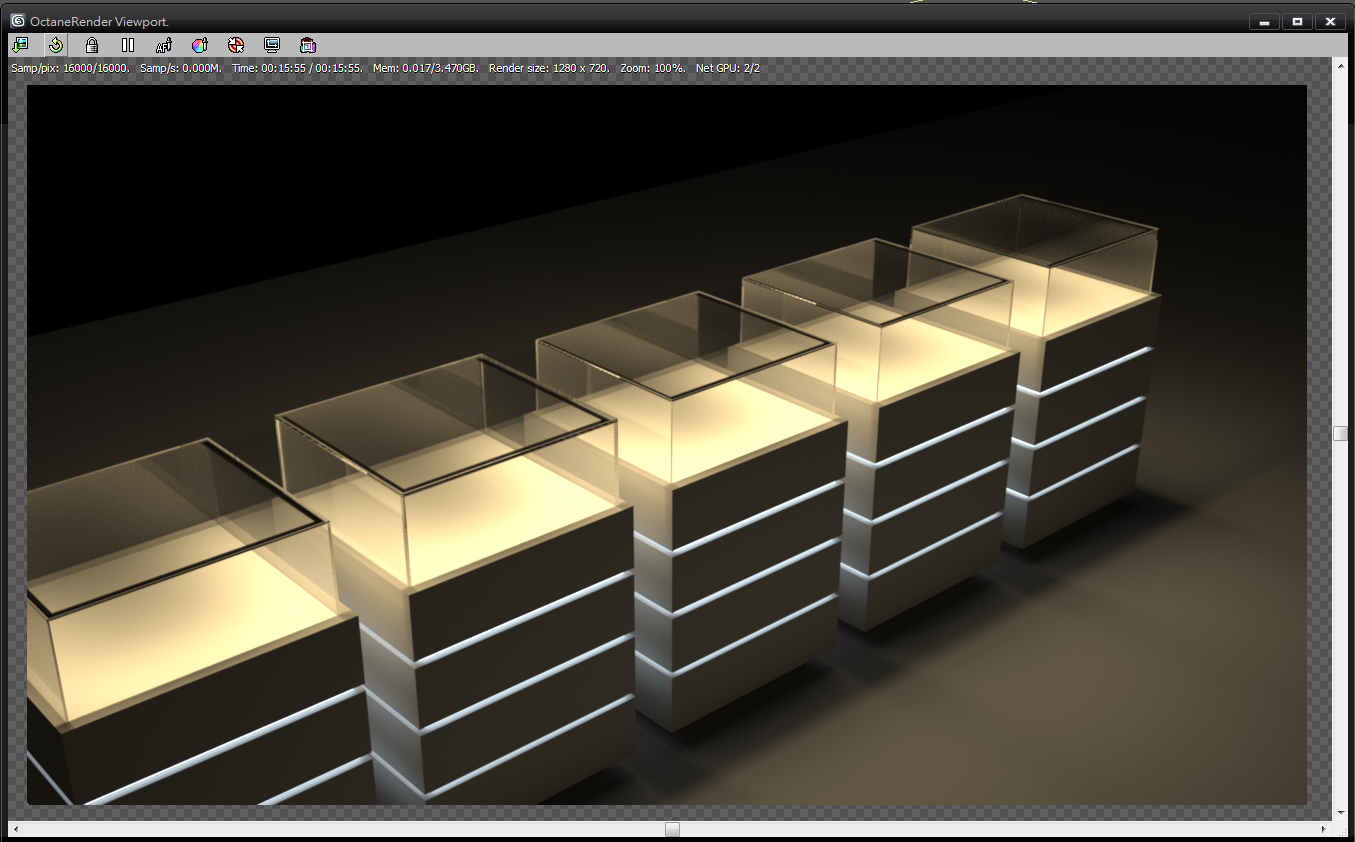Click the 'Zoom: 100%.' status readout
The image size is (1355, 842).
[653, 68]
